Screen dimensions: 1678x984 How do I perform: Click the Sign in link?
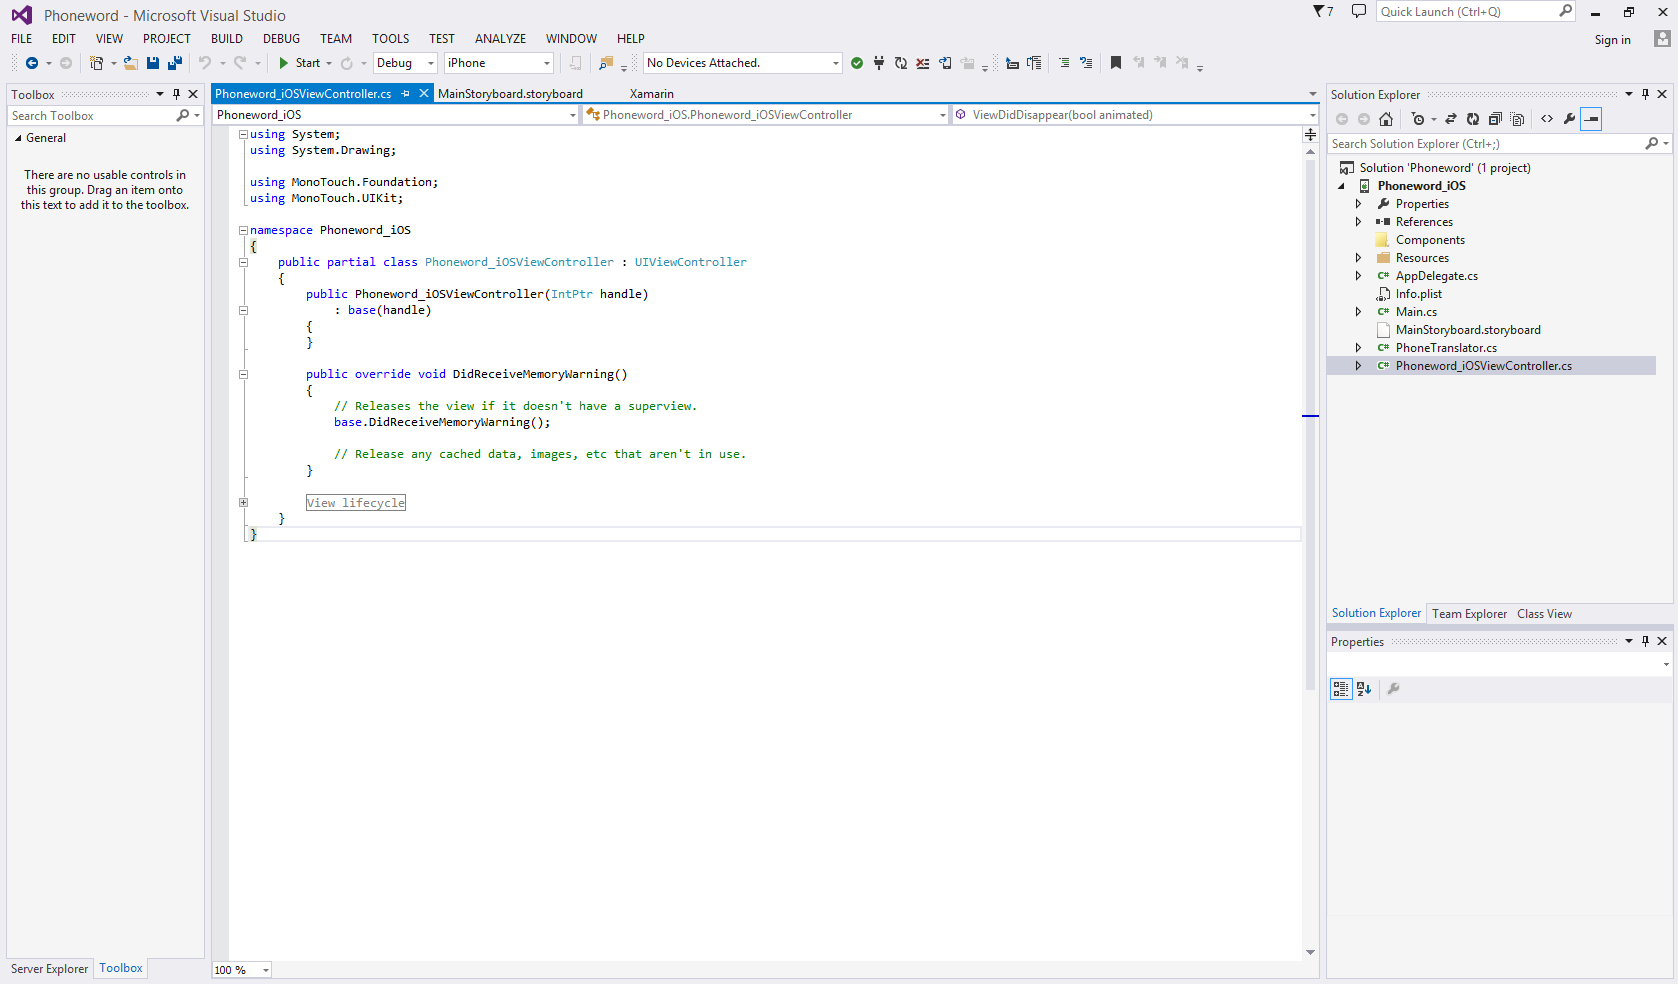coord(1612,40)
